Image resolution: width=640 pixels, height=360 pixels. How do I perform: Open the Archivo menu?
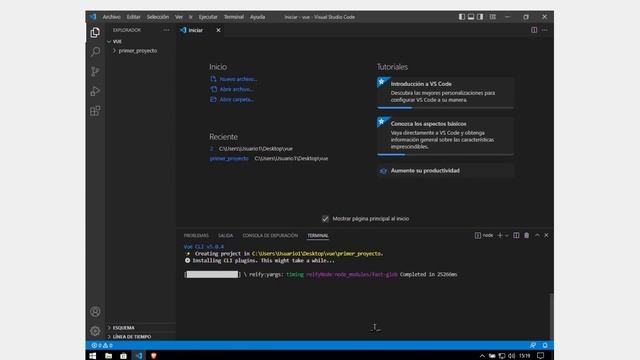111,17
